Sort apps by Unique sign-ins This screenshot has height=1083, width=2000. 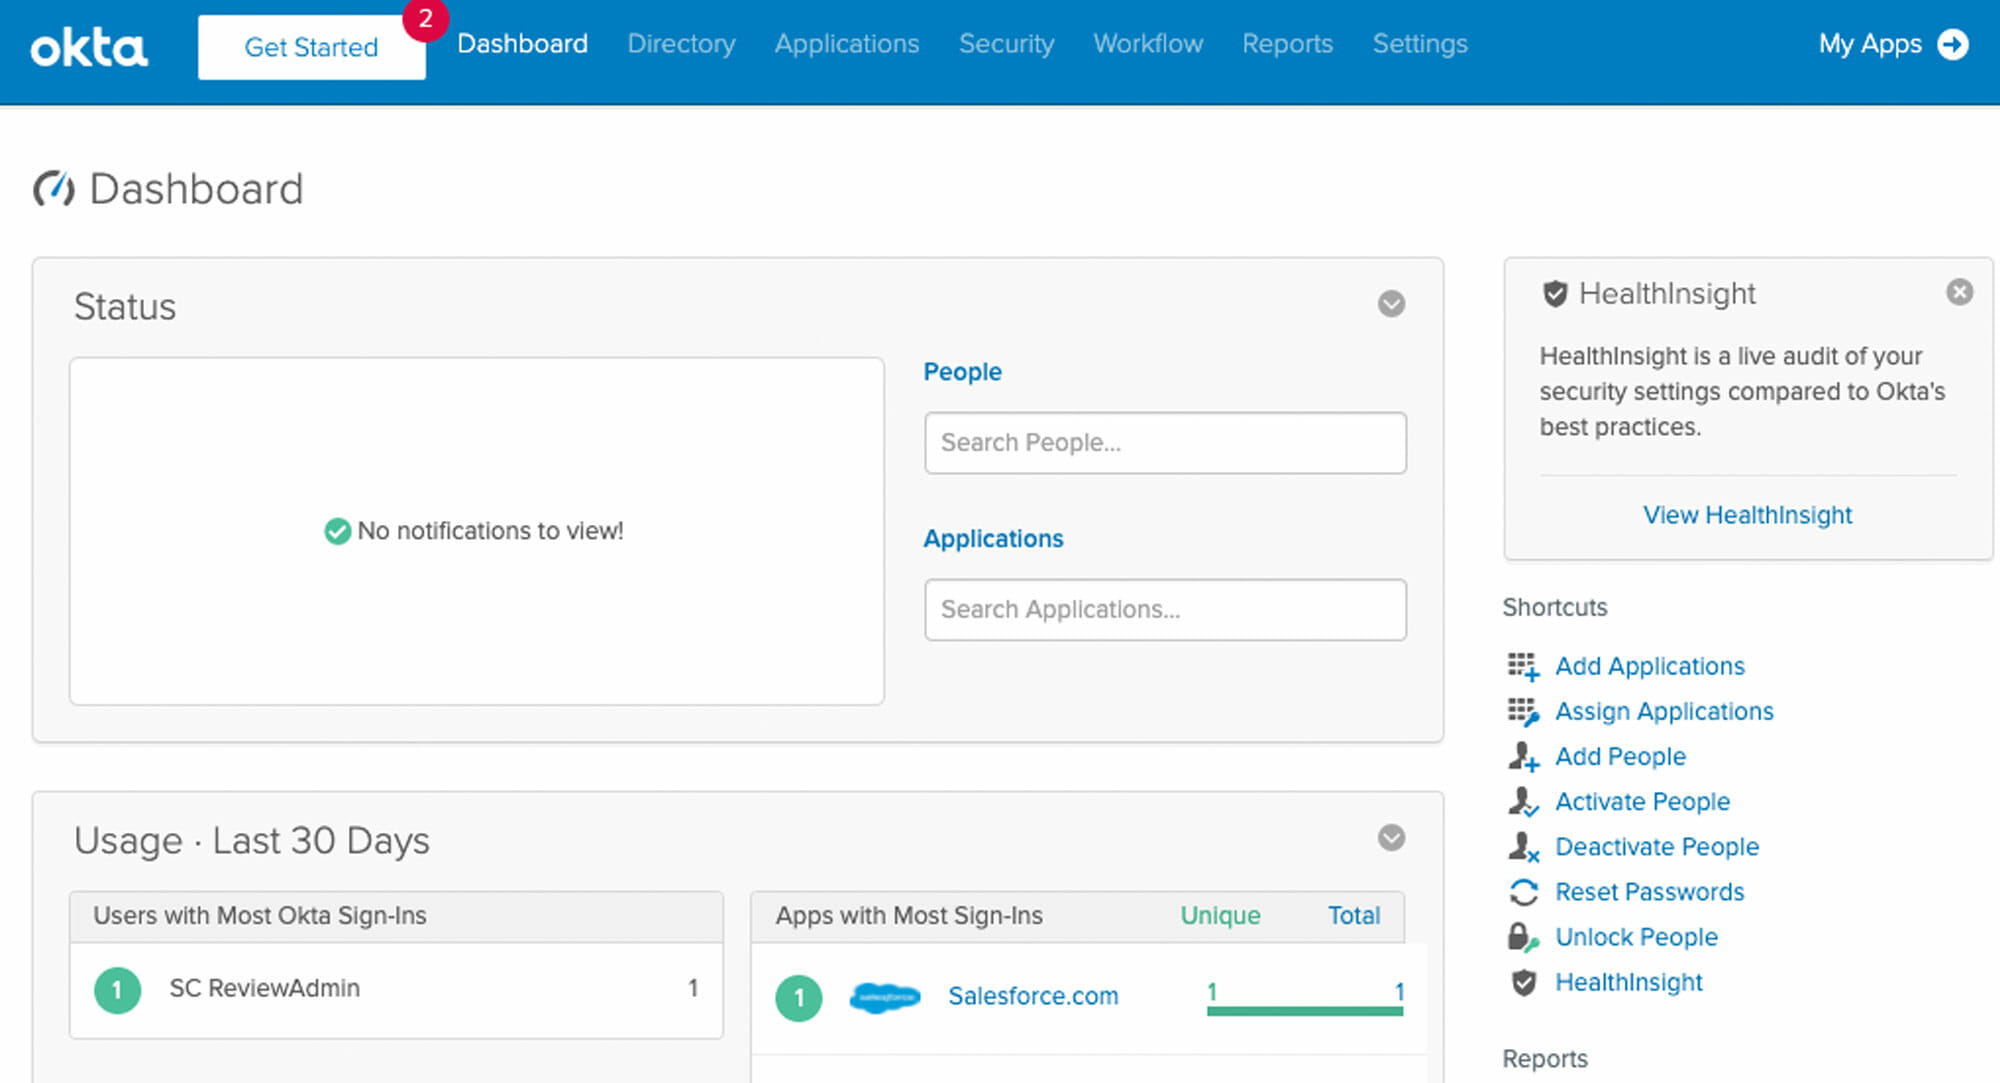[1220, 915]
